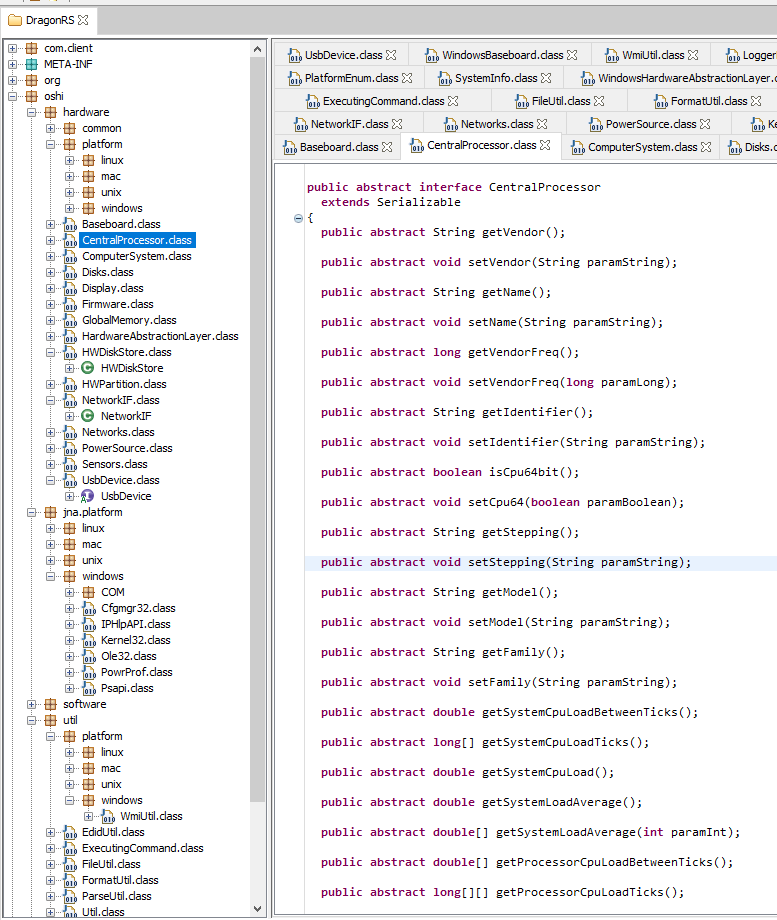Expand the common package node
This screenshot has height=920, width=777.
point(50,128)
